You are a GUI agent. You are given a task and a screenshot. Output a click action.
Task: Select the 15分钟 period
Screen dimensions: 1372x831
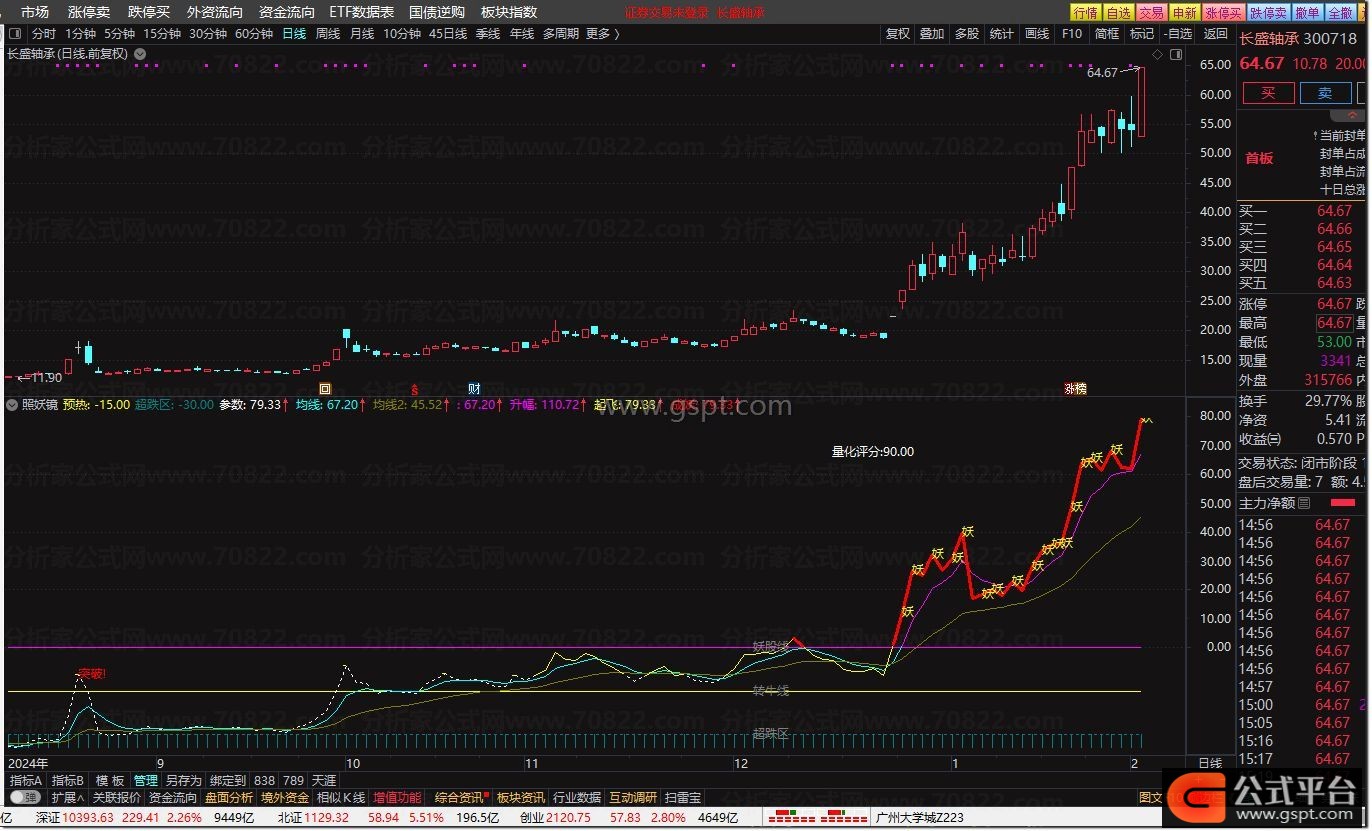pos(162,34)
